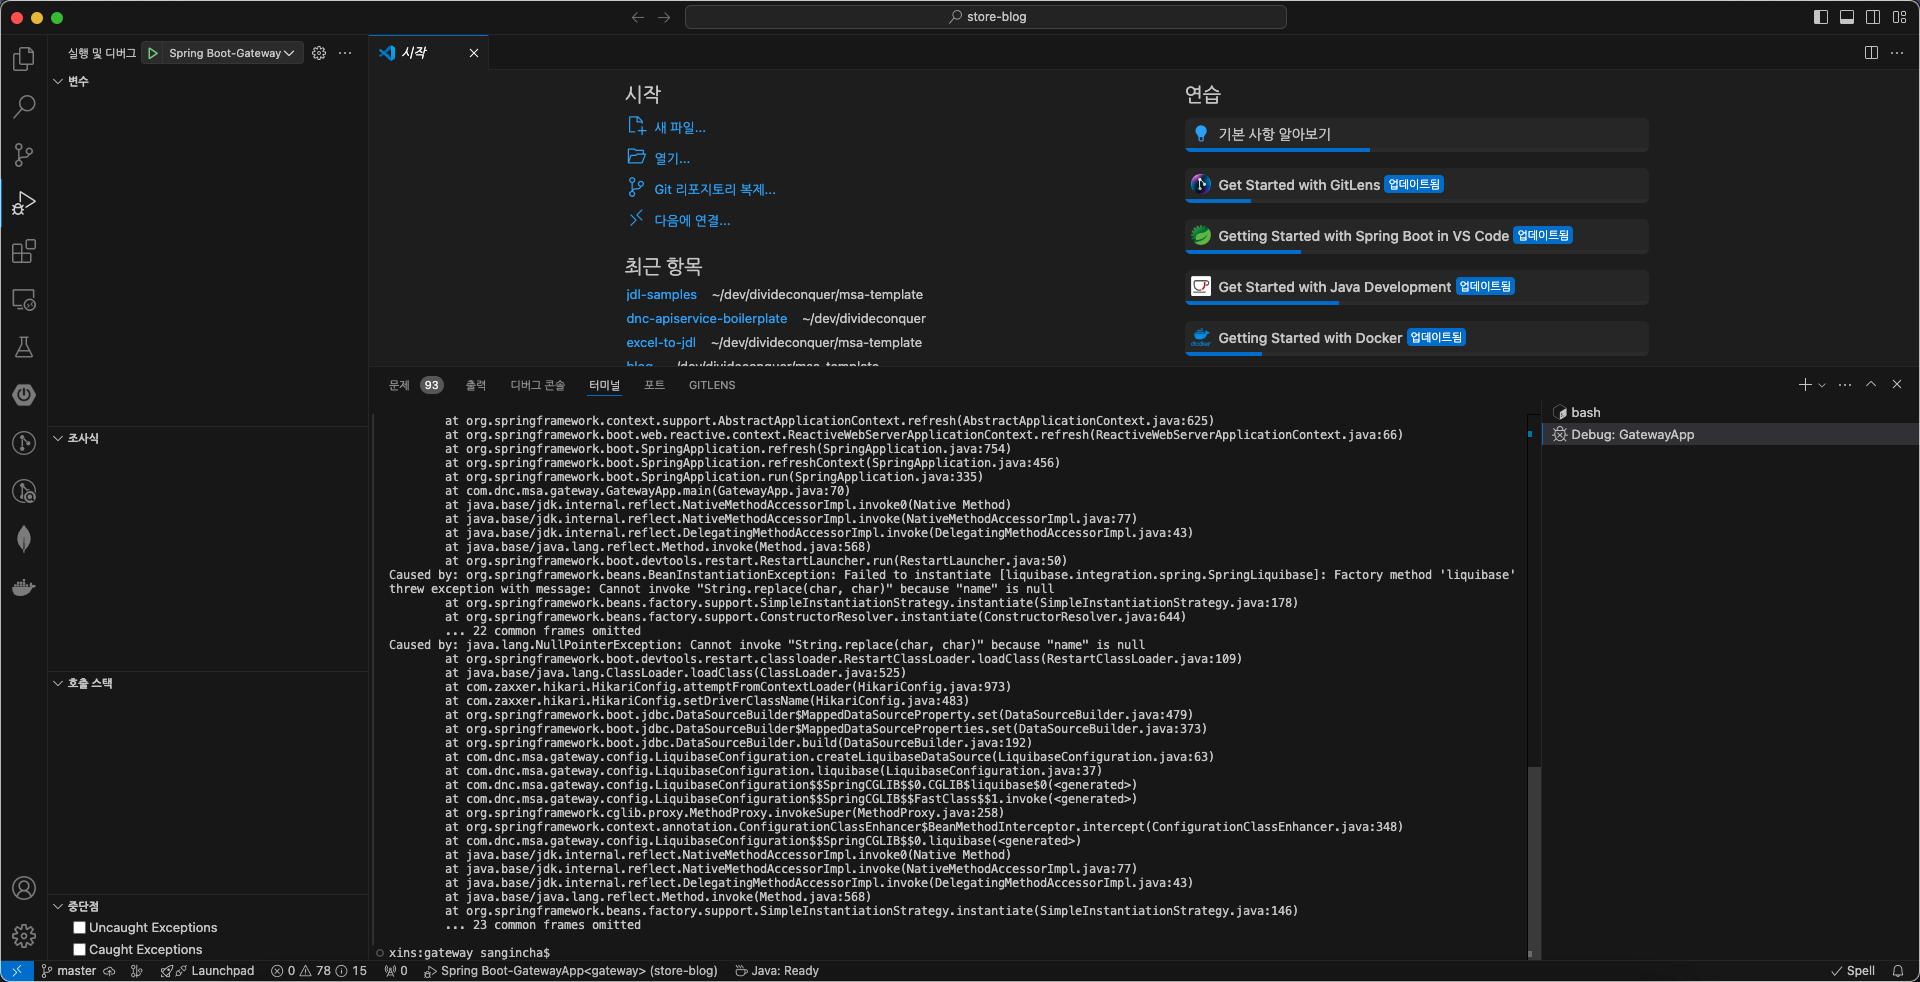Viewport: 1920px width, 982px height.
Task: Switch to the 출력 panel tab
Action: [476, 385]
